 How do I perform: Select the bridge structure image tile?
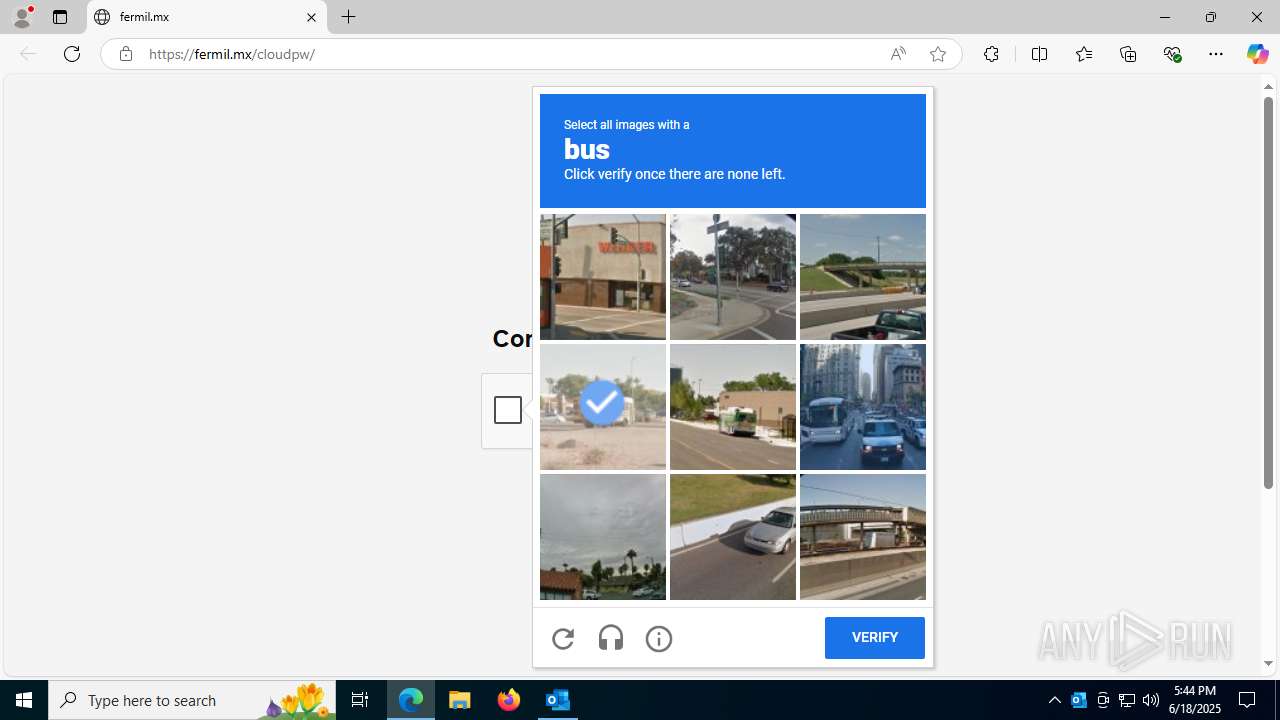tap(863, 537)
